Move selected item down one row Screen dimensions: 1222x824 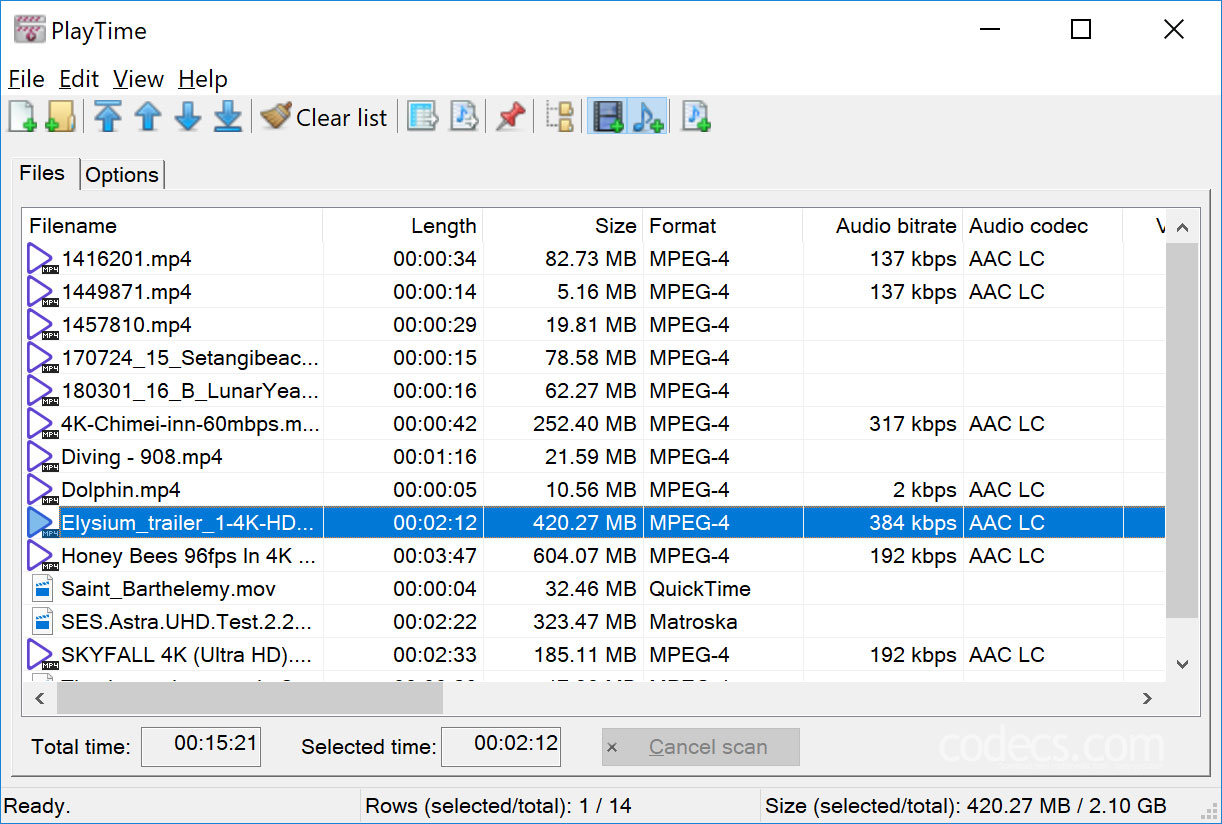[x=188, y=117]
